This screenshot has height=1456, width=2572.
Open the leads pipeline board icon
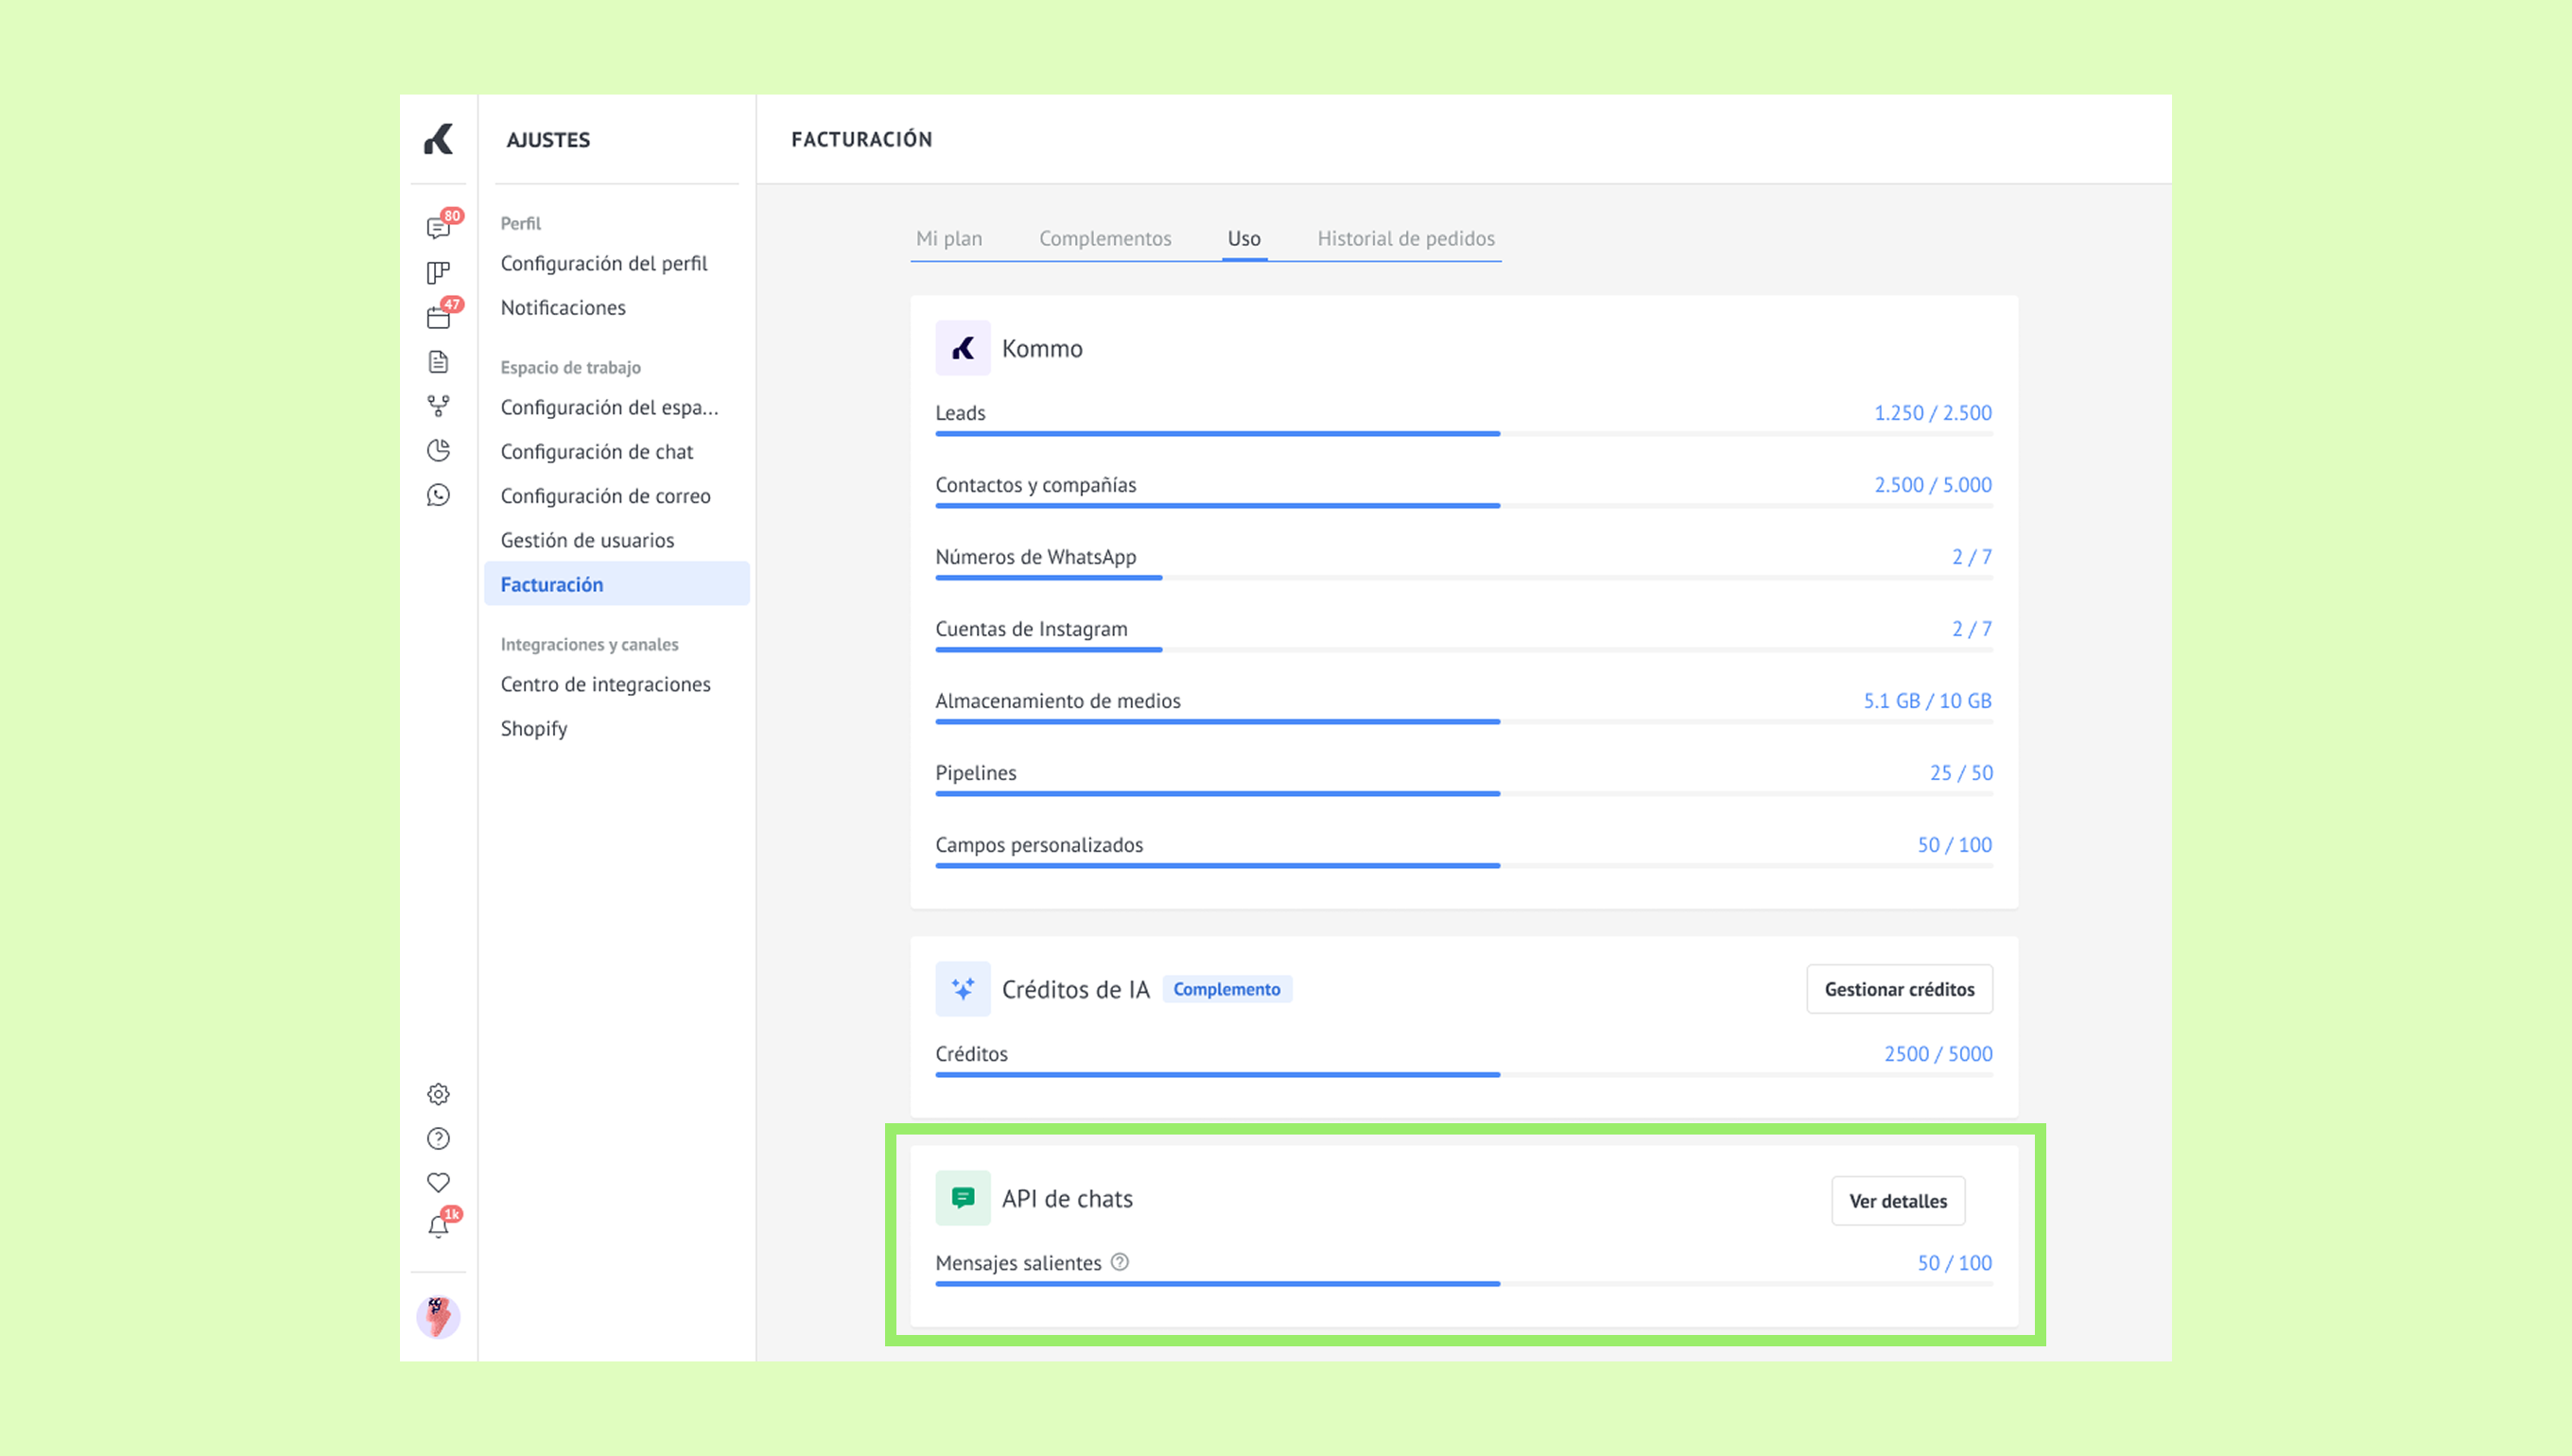point(438,272)
